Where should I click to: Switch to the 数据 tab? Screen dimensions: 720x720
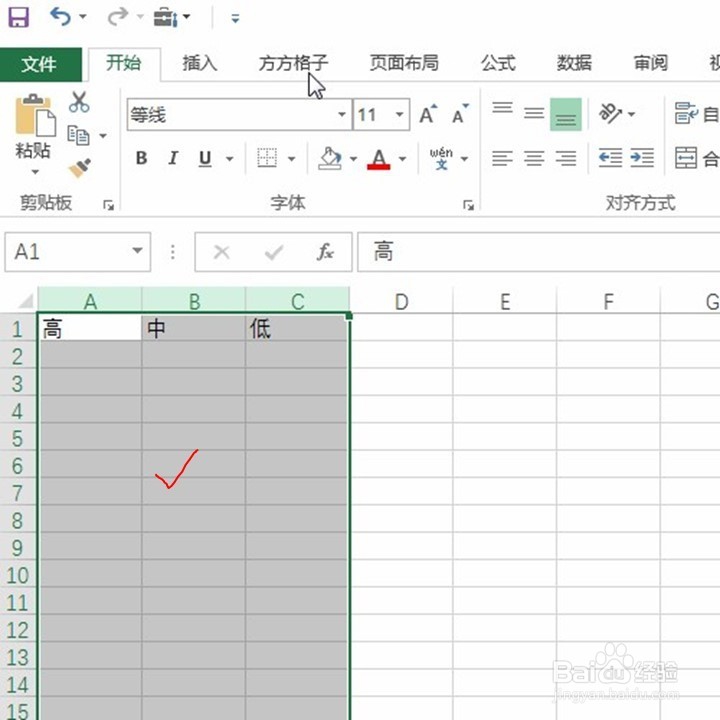pyautogui.click(x=574, y=63)
